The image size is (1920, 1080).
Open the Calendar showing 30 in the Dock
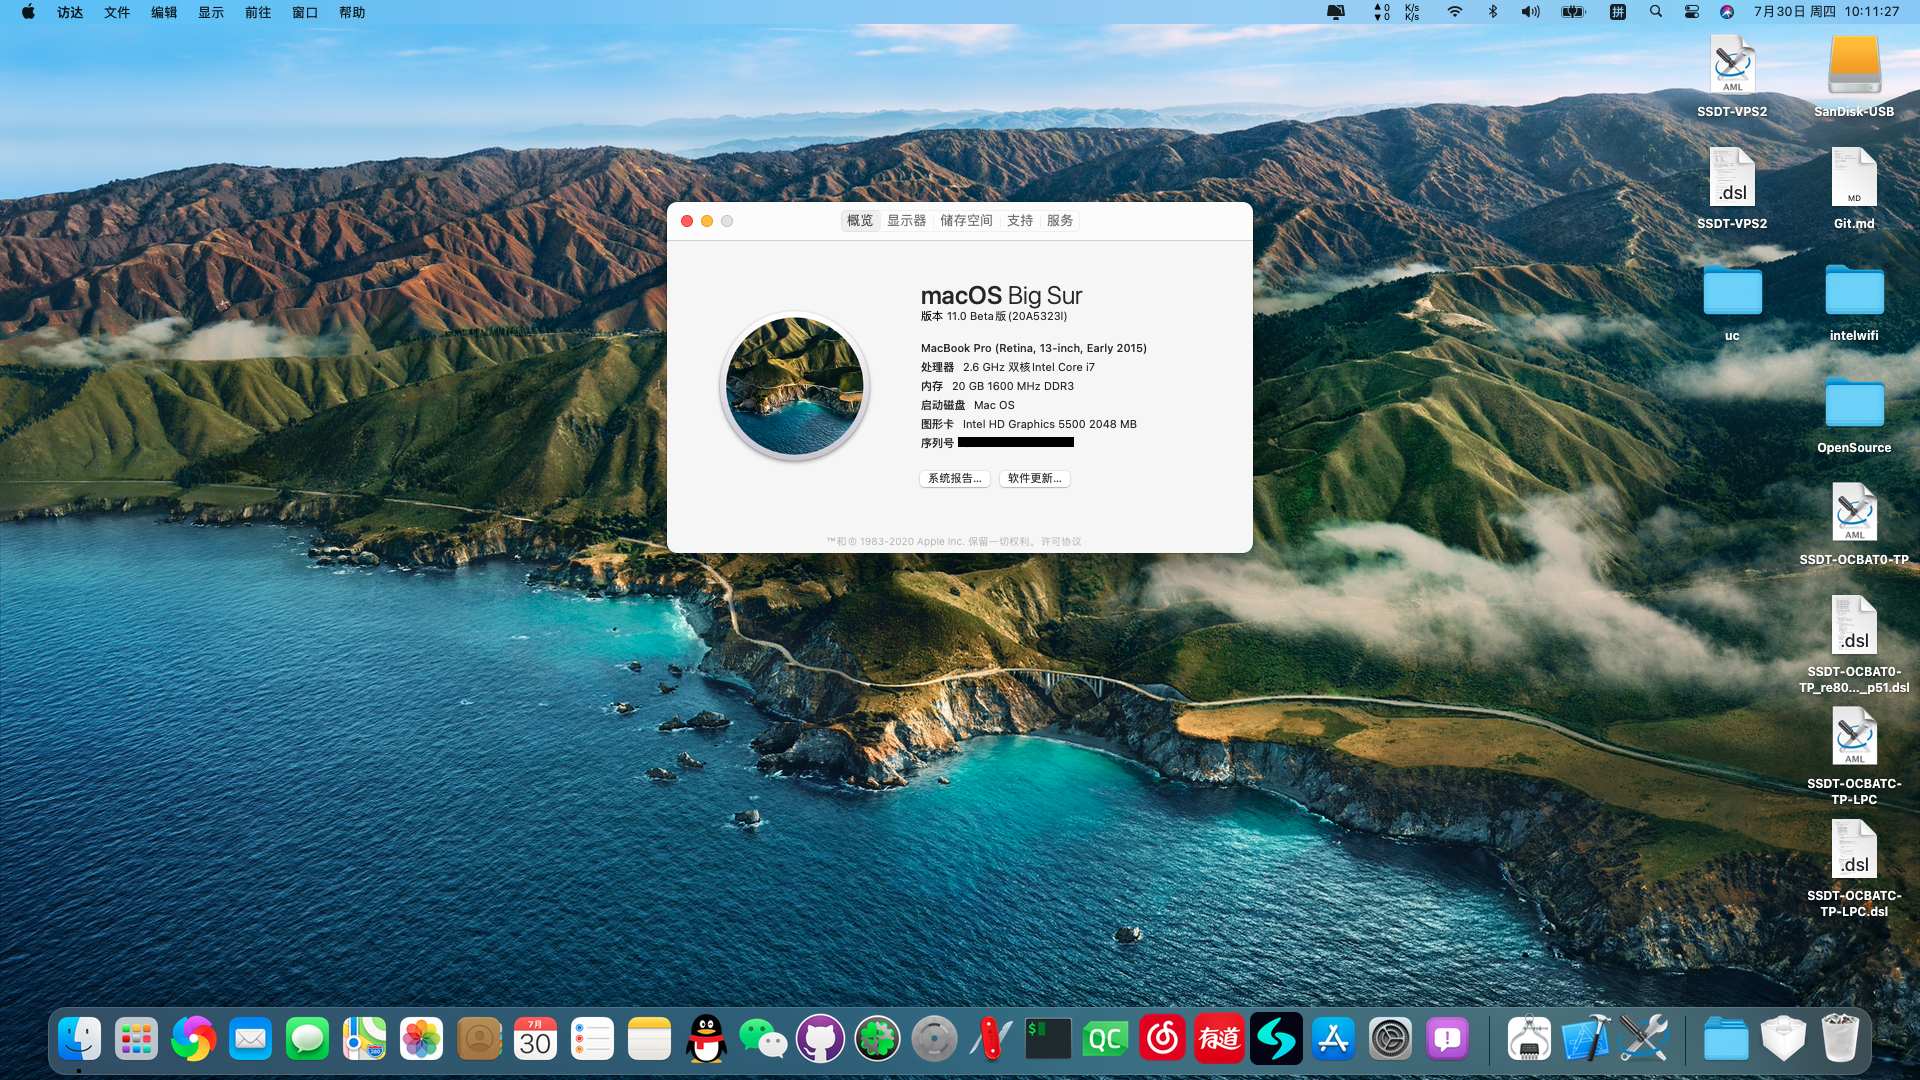pos(535,1039)
